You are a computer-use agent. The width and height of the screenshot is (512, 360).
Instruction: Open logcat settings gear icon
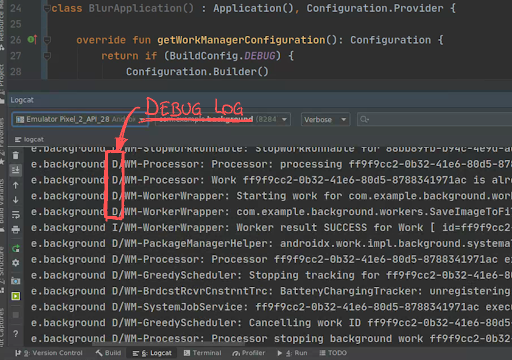point(16,263)
